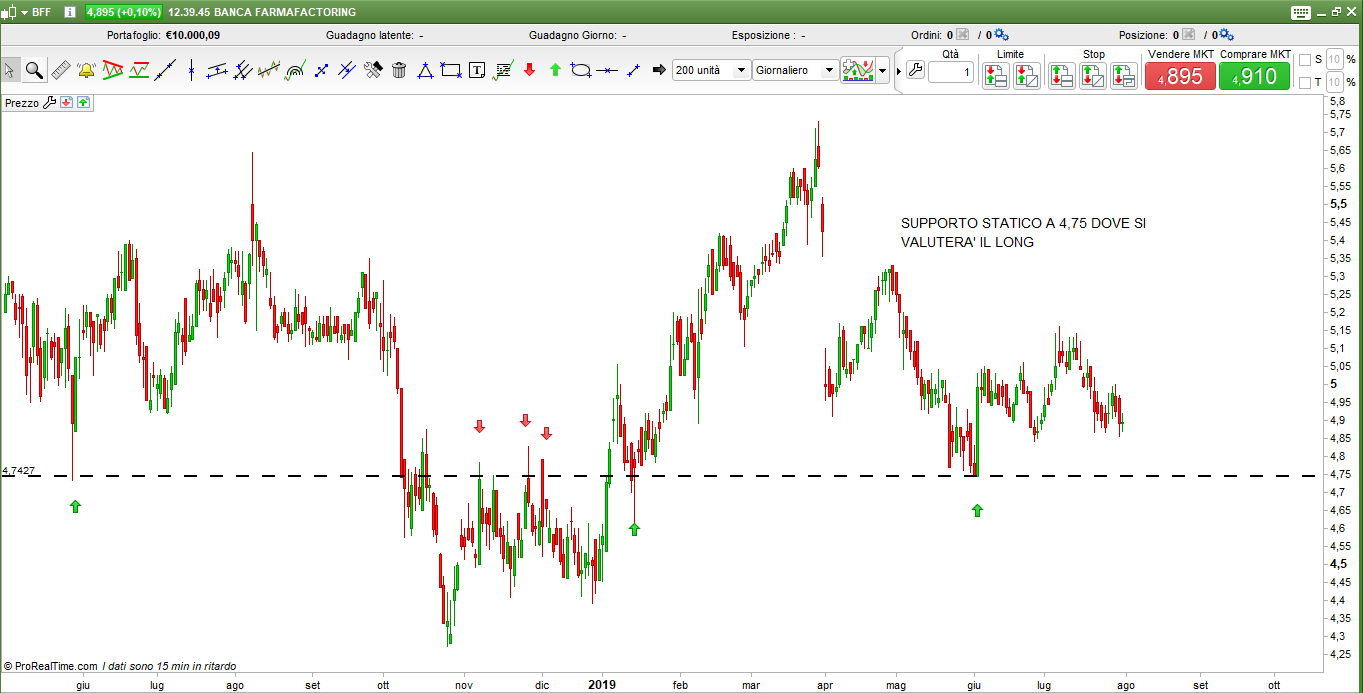Open the 200 unità dropdown
The image size is (1363, 693).
tap(741, 70)
